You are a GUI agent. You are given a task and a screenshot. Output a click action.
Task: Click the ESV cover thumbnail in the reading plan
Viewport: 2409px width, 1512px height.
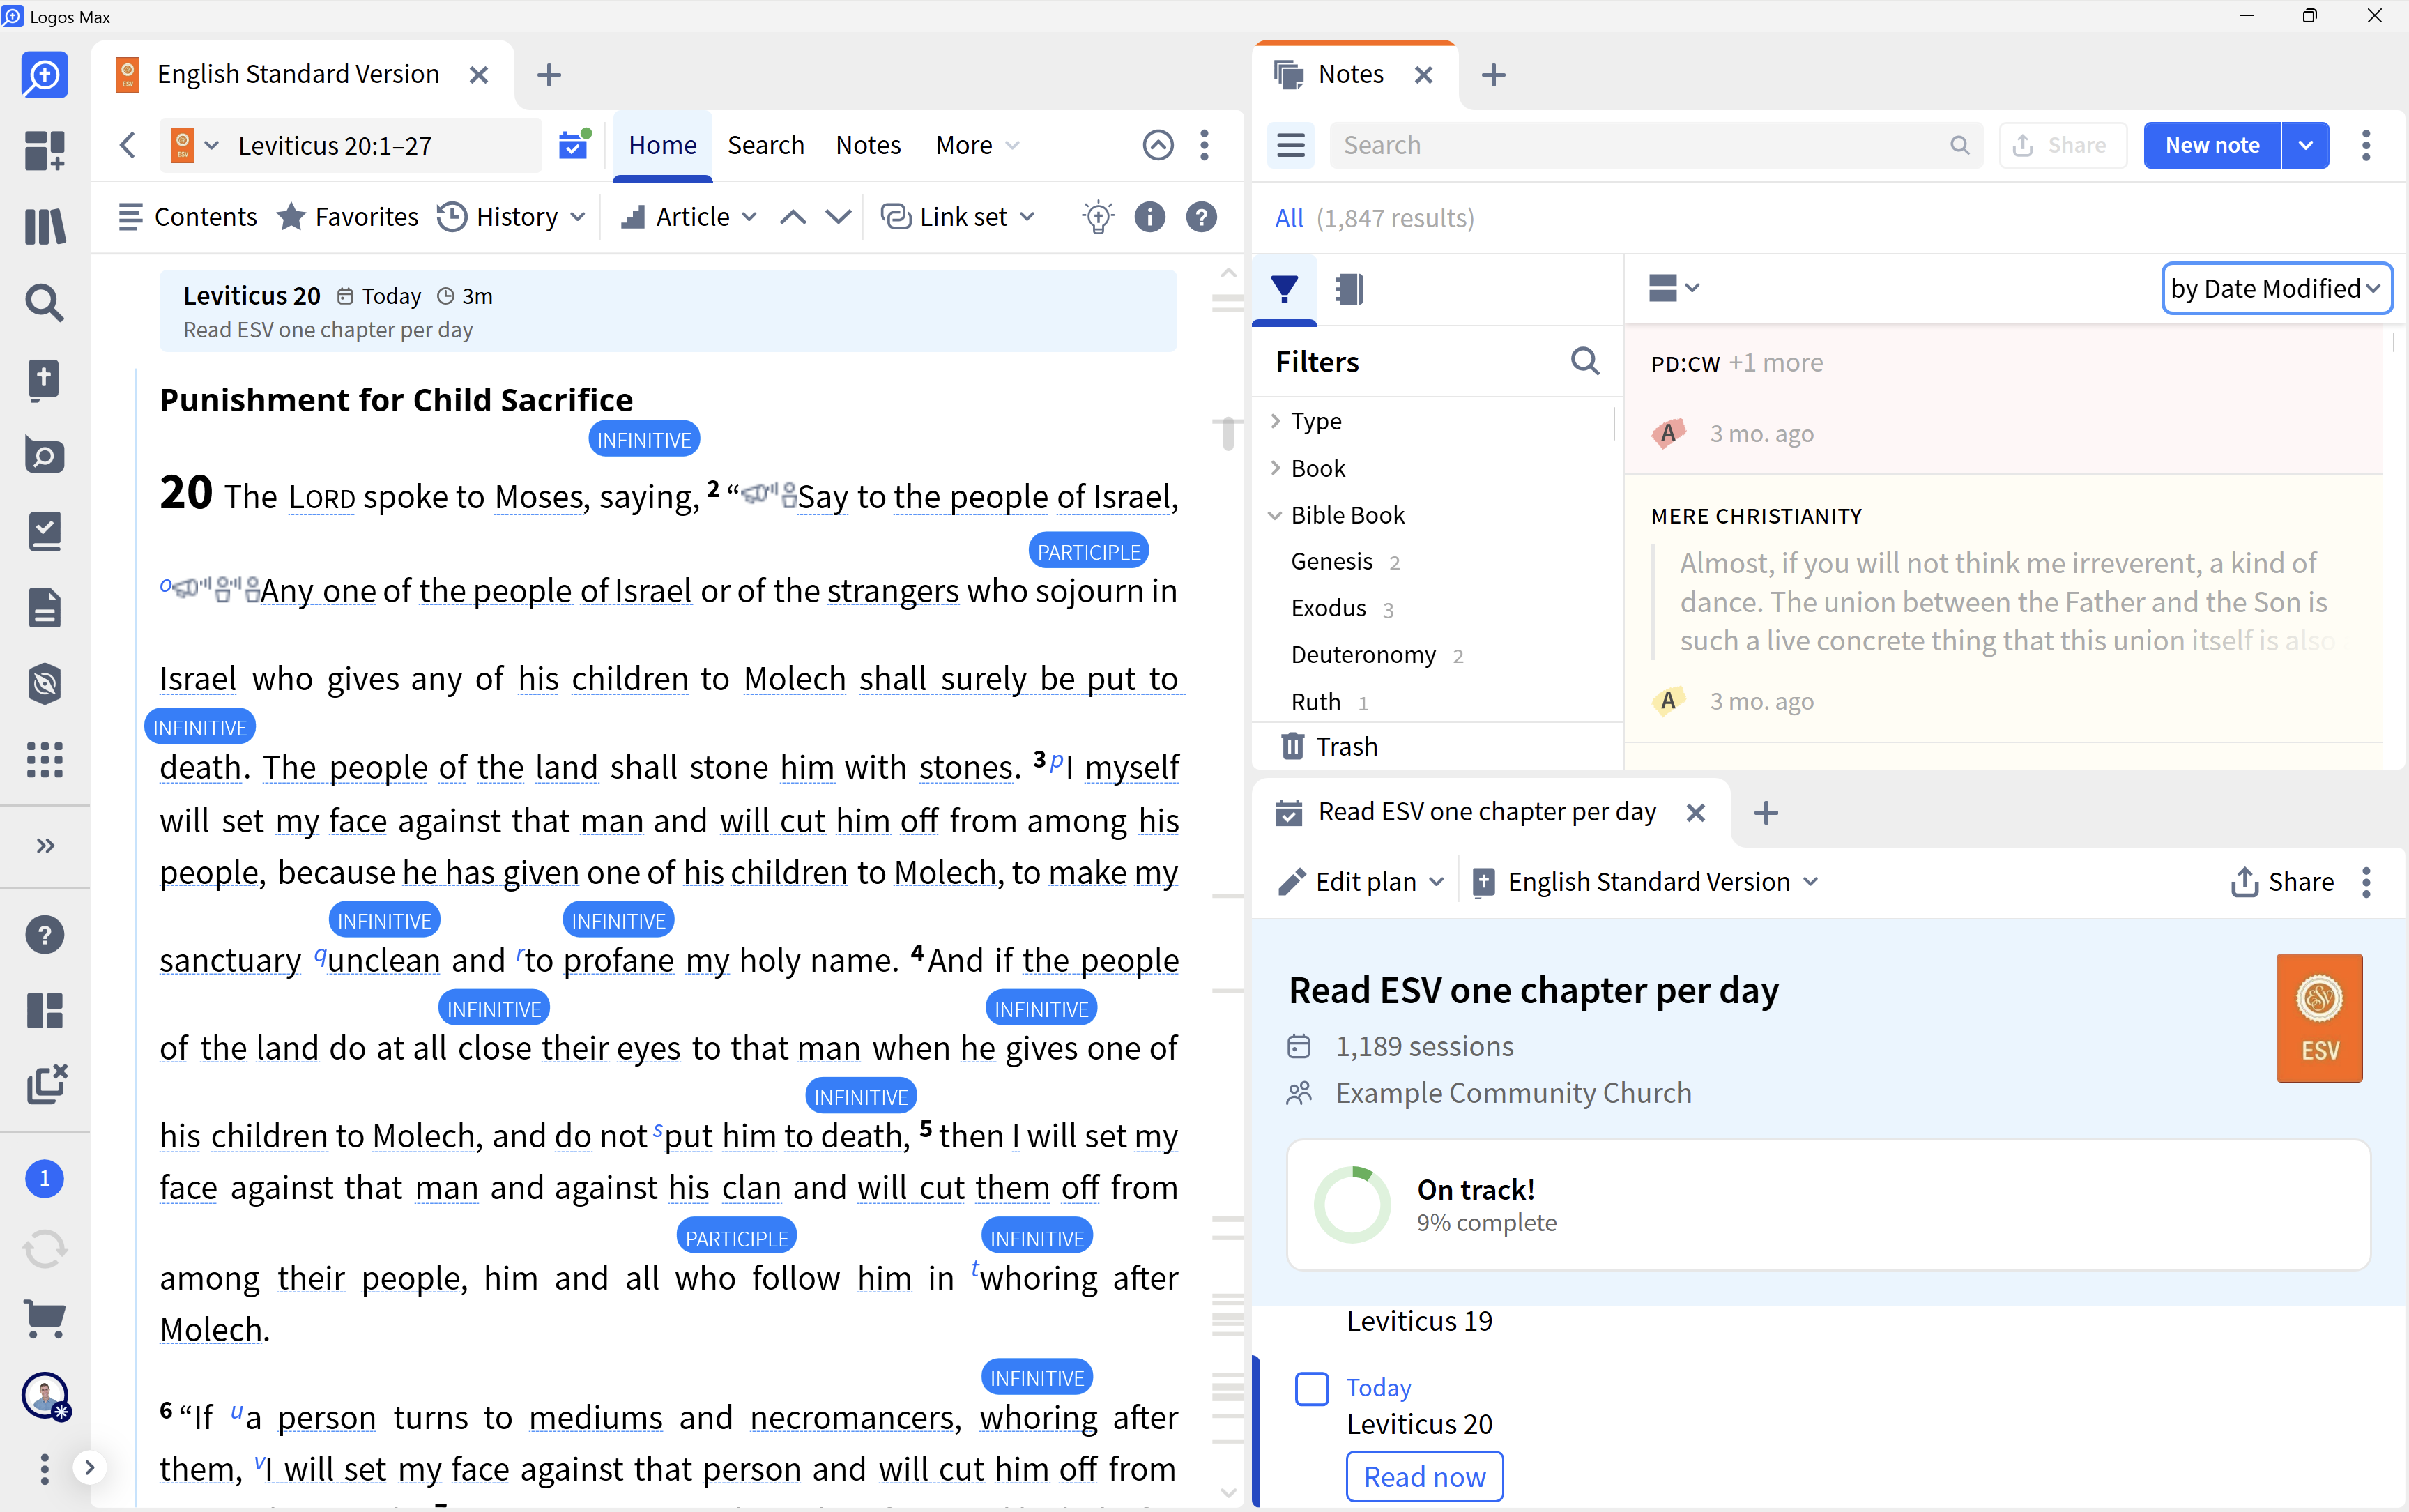pos(2319,1018)
